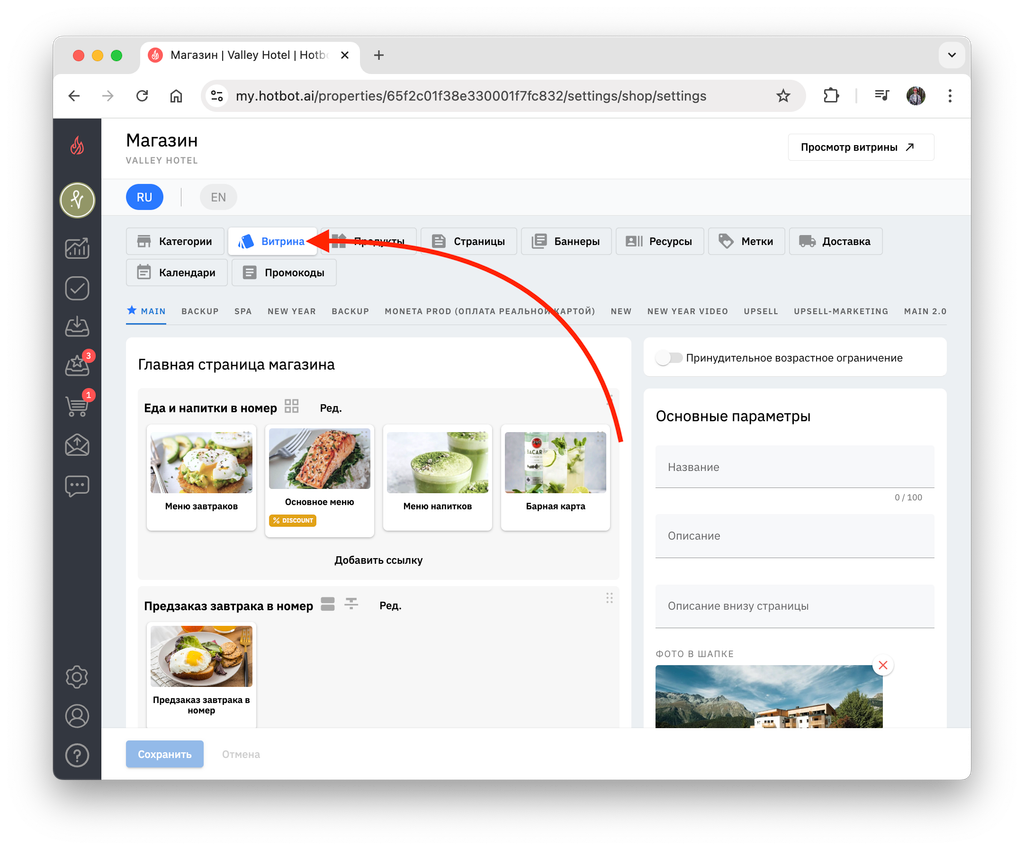Select the NEW YEAR VIDEO storefront tab
The width and height of the screenshot is (1024, 850).
(688, 311)
